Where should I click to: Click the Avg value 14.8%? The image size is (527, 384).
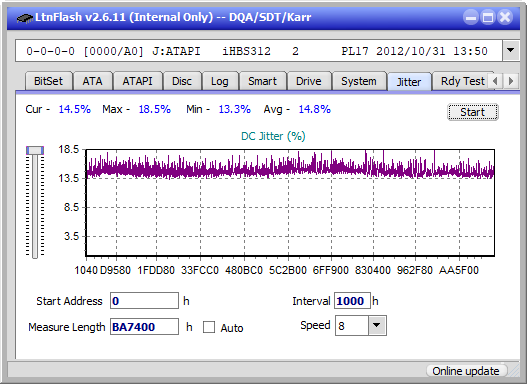315,109
